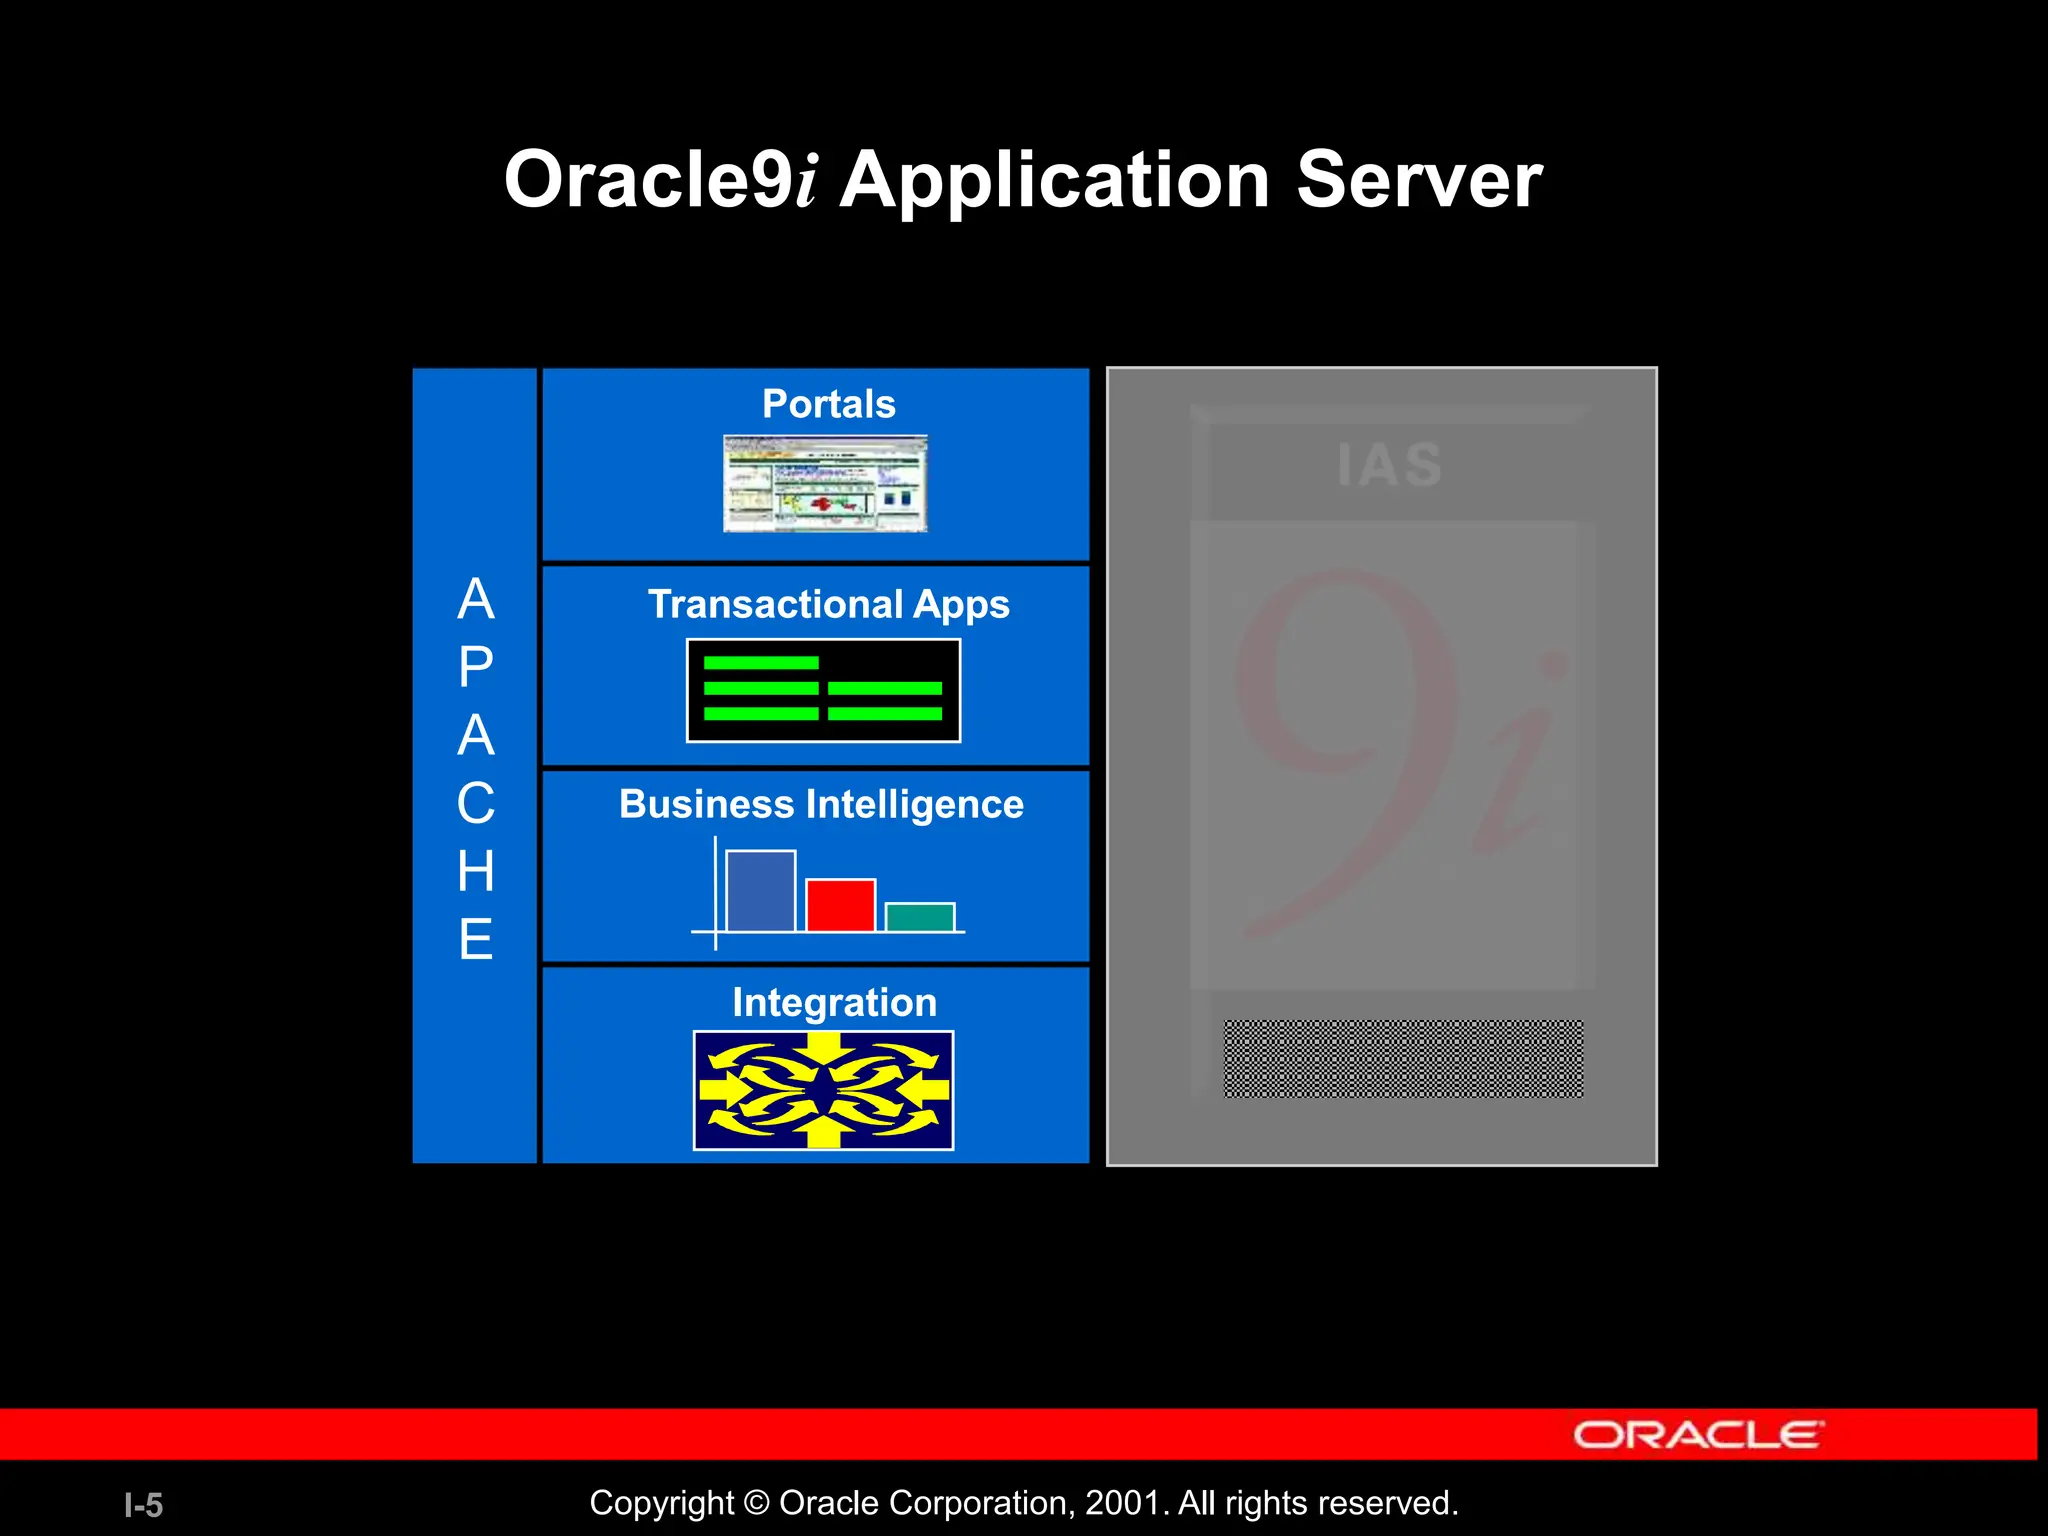2048x1536 pixels.
Task: Select the "Integration" label
Action: tap(835, 1003)
